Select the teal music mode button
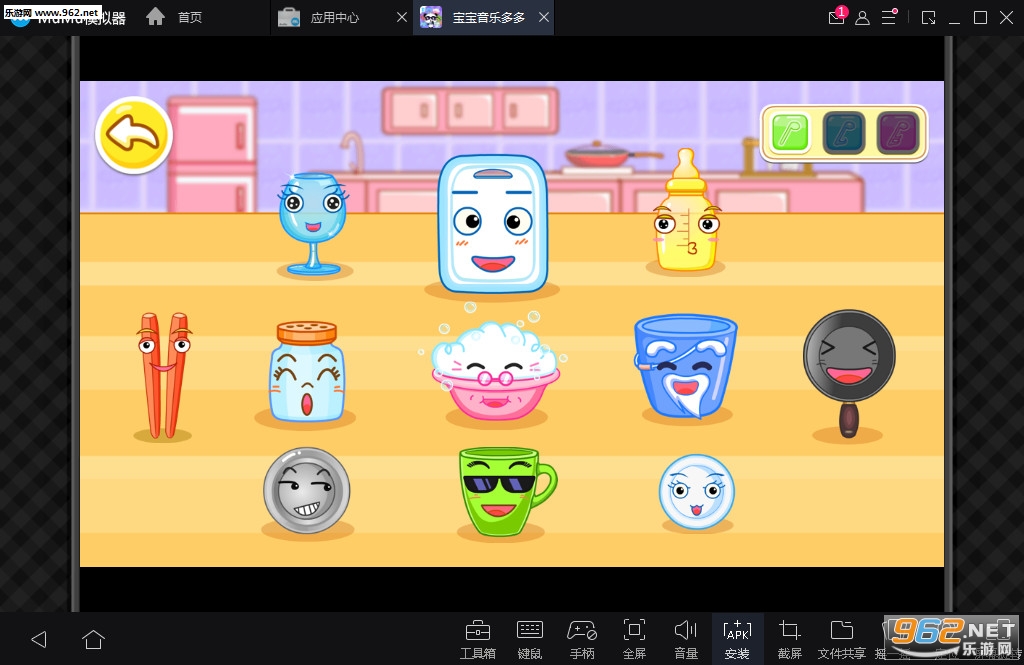 point(844,133)
